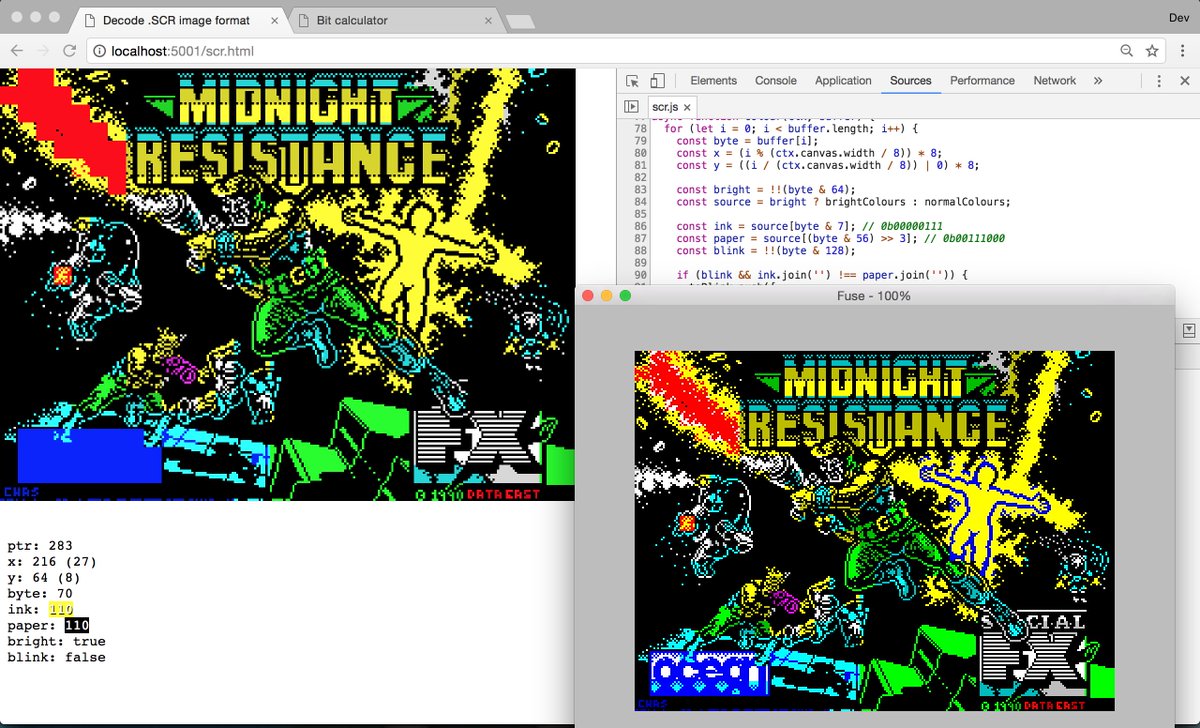The height and width of the screenshot is (728, 1200).
Task: Click the back navigation arrow
Action: 16,50
